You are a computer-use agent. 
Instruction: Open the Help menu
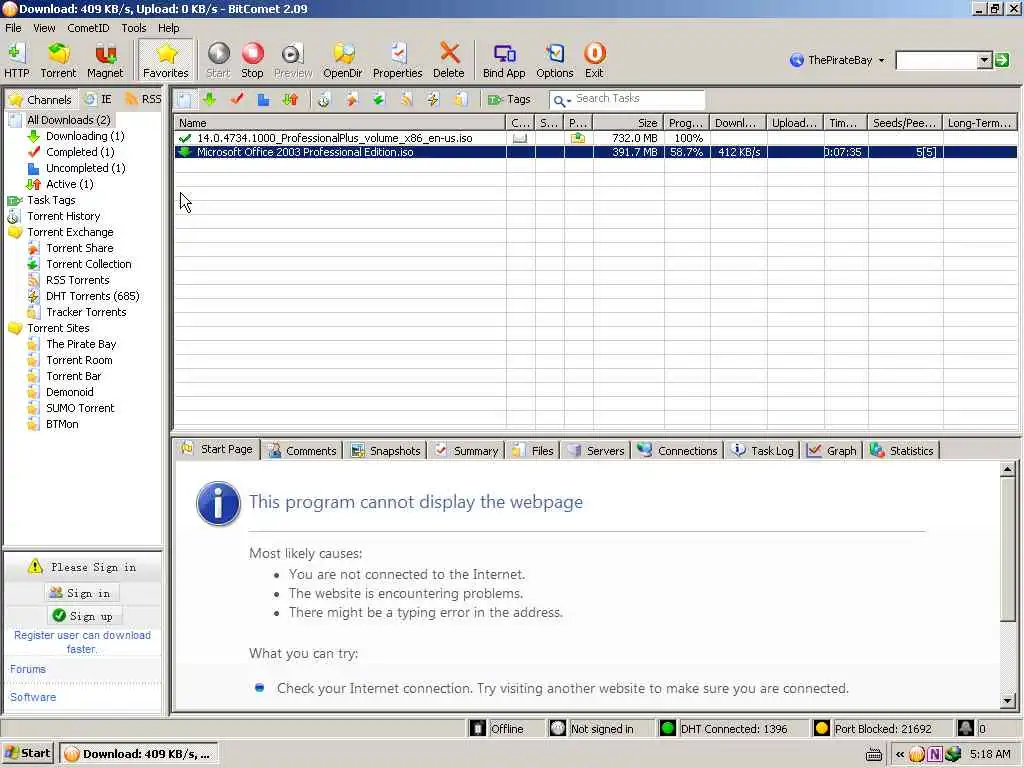tap(168, 28)
